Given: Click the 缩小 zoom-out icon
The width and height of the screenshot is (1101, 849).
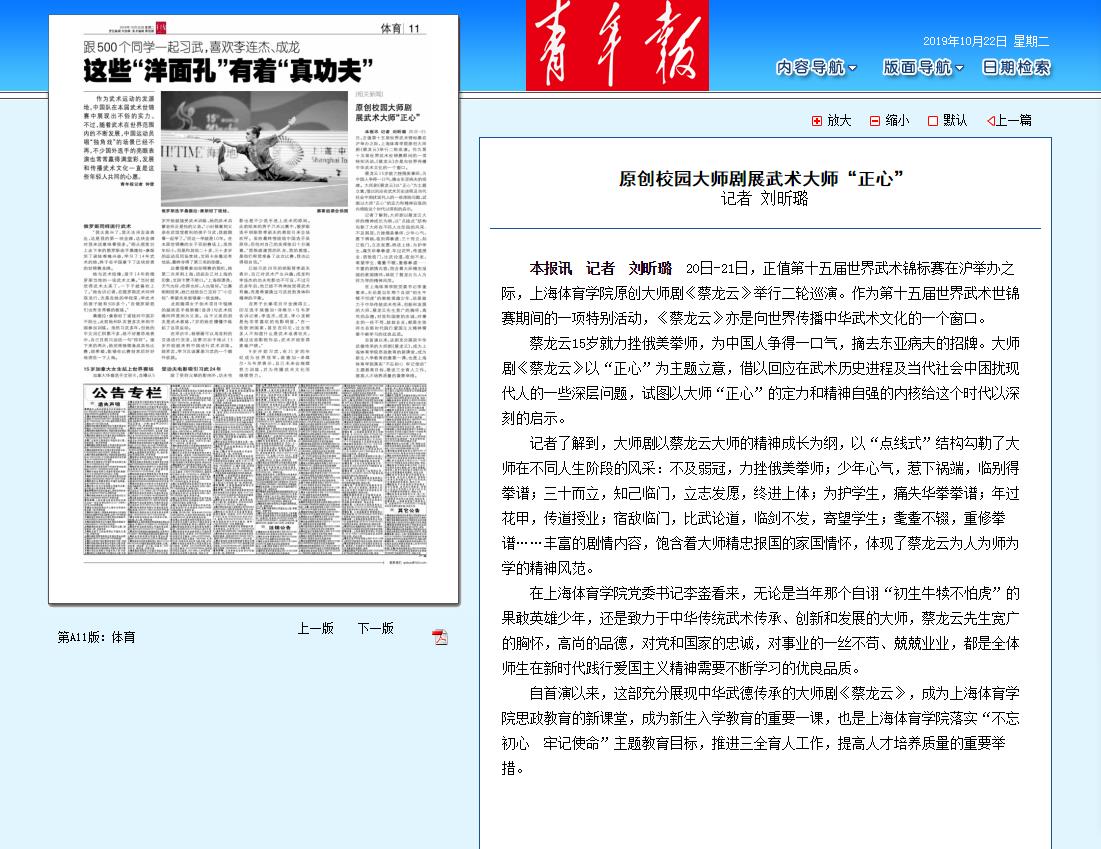Looking at the screenshot, I should (875, 121).
